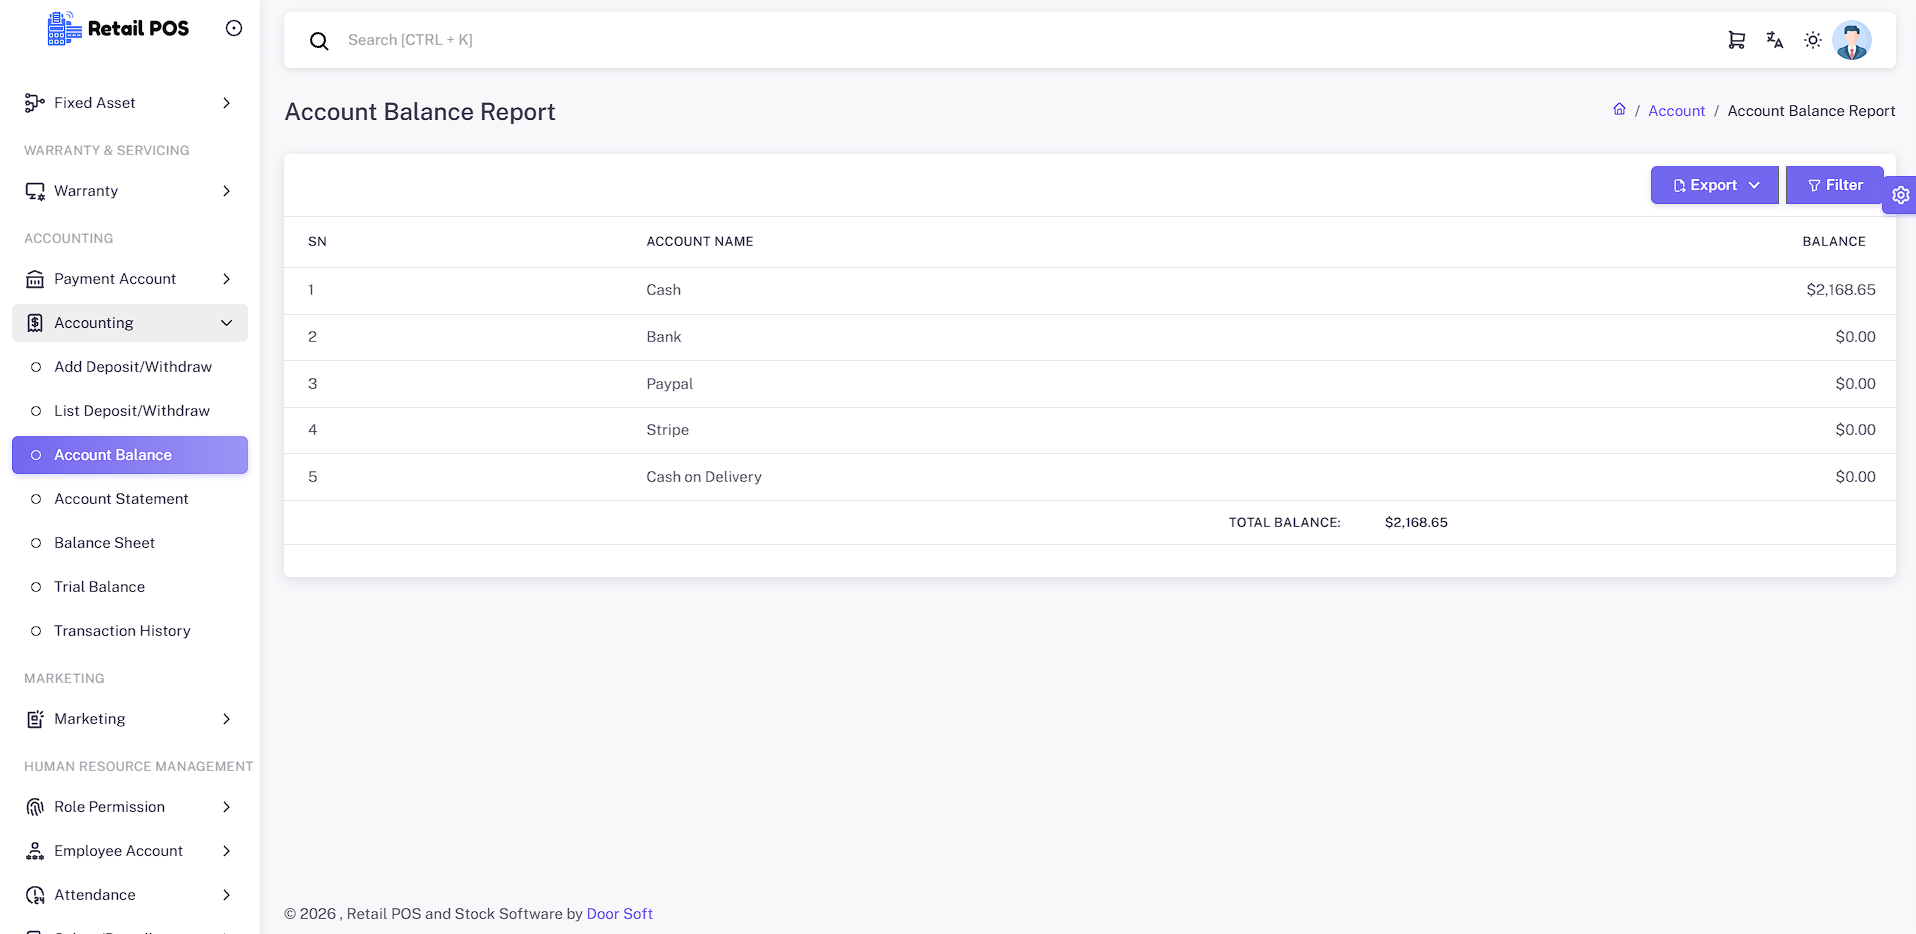Open Balance Sheet menu item
The image size is (1916, 934).
pos(130,543)
